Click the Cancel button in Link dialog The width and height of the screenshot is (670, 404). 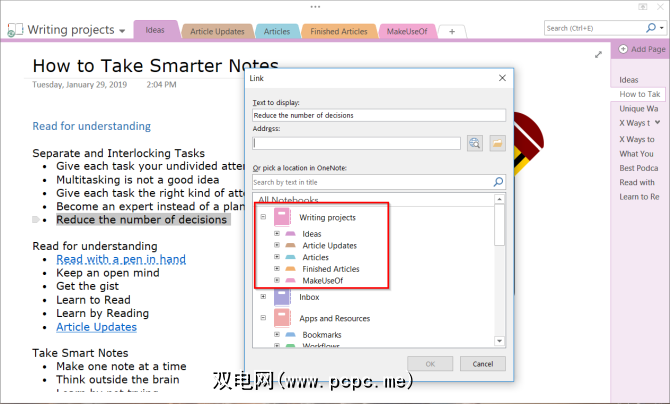pyautogui.click(x=483, y=364)
